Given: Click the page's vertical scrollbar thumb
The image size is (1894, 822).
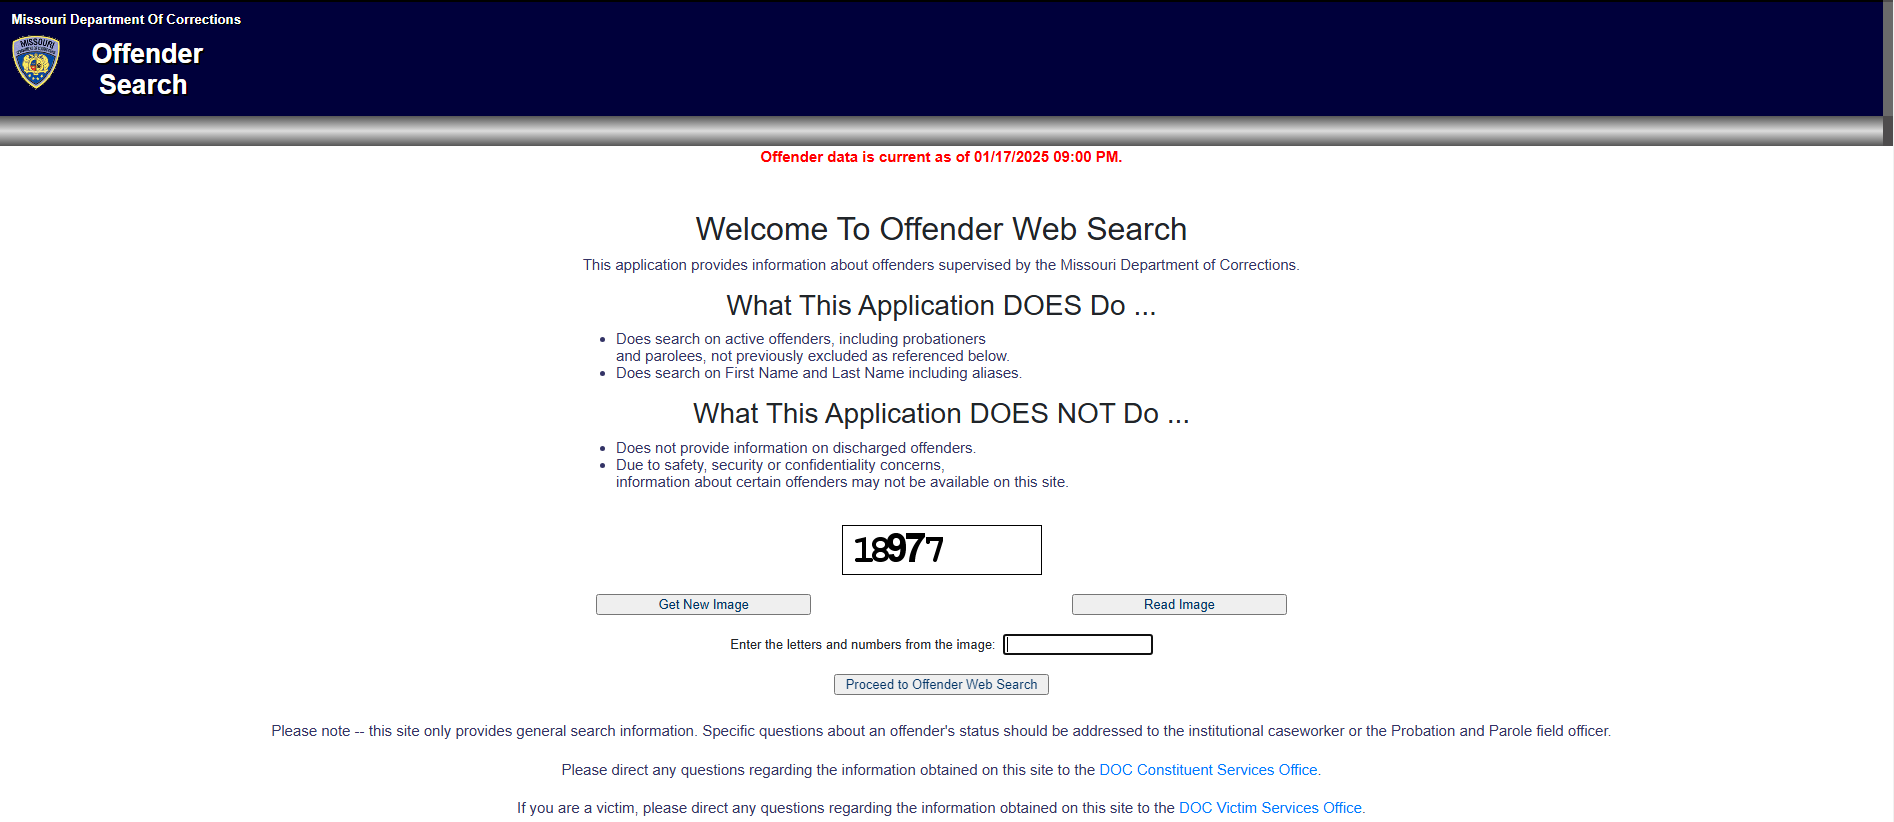Looking at the screenshot, I should pyautogui.click(x=1887, y=60).
